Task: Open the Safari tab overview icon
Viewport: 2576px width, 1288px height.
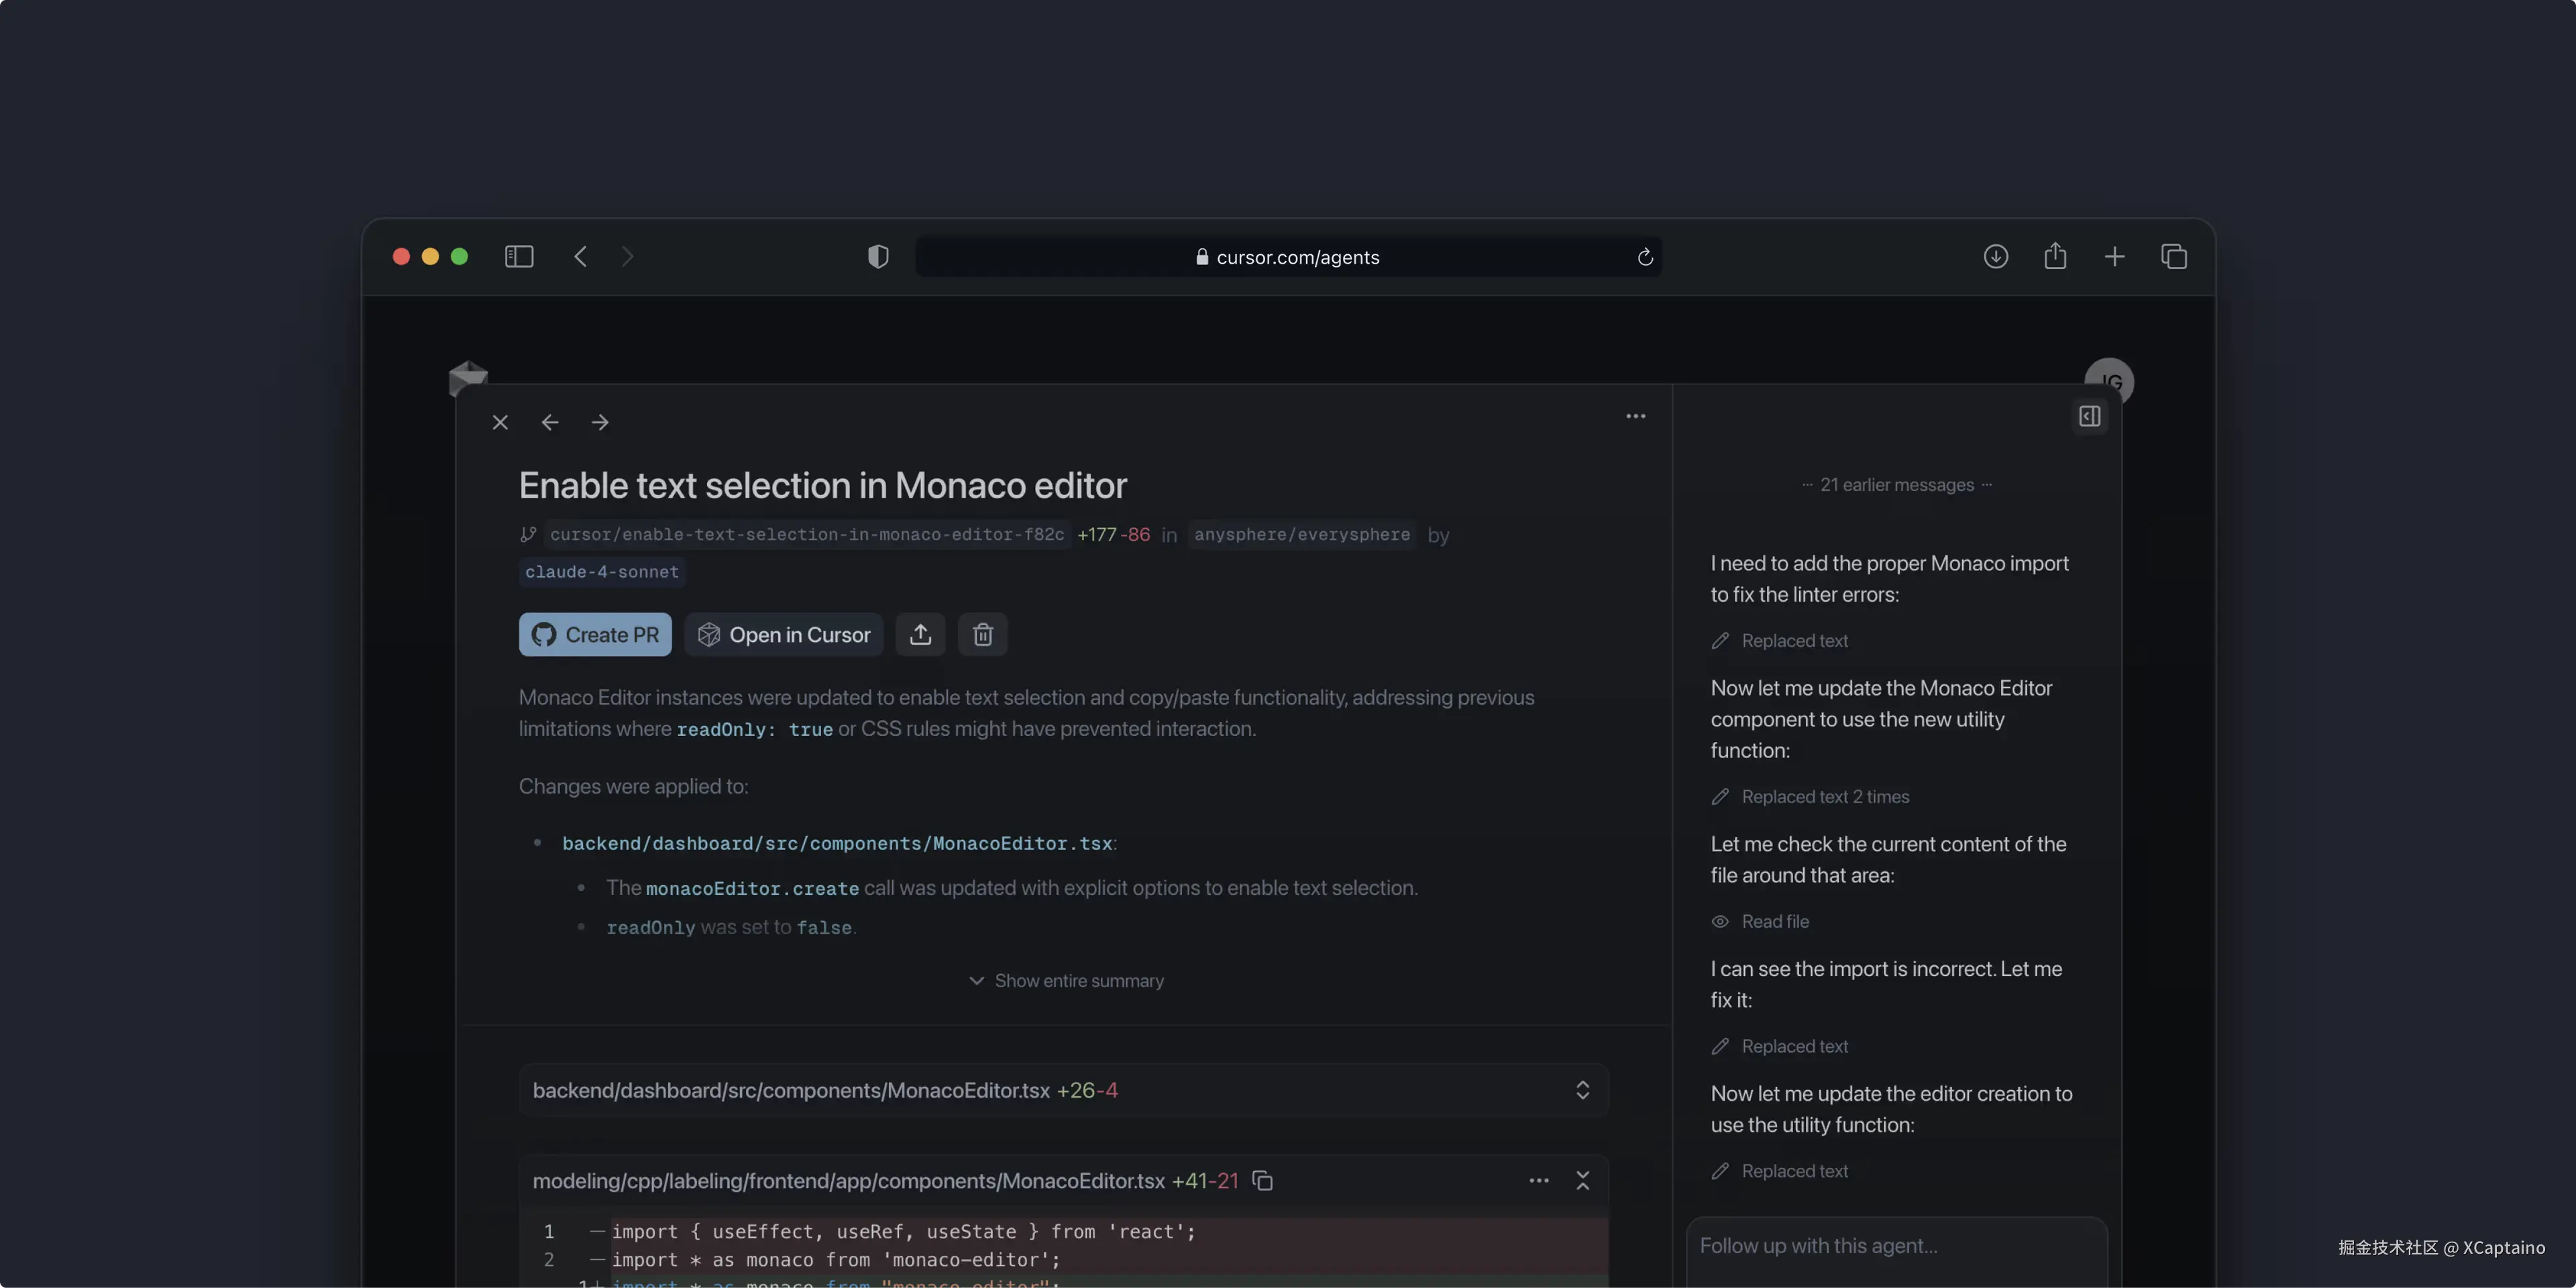Action: [x=2173, y=257]
